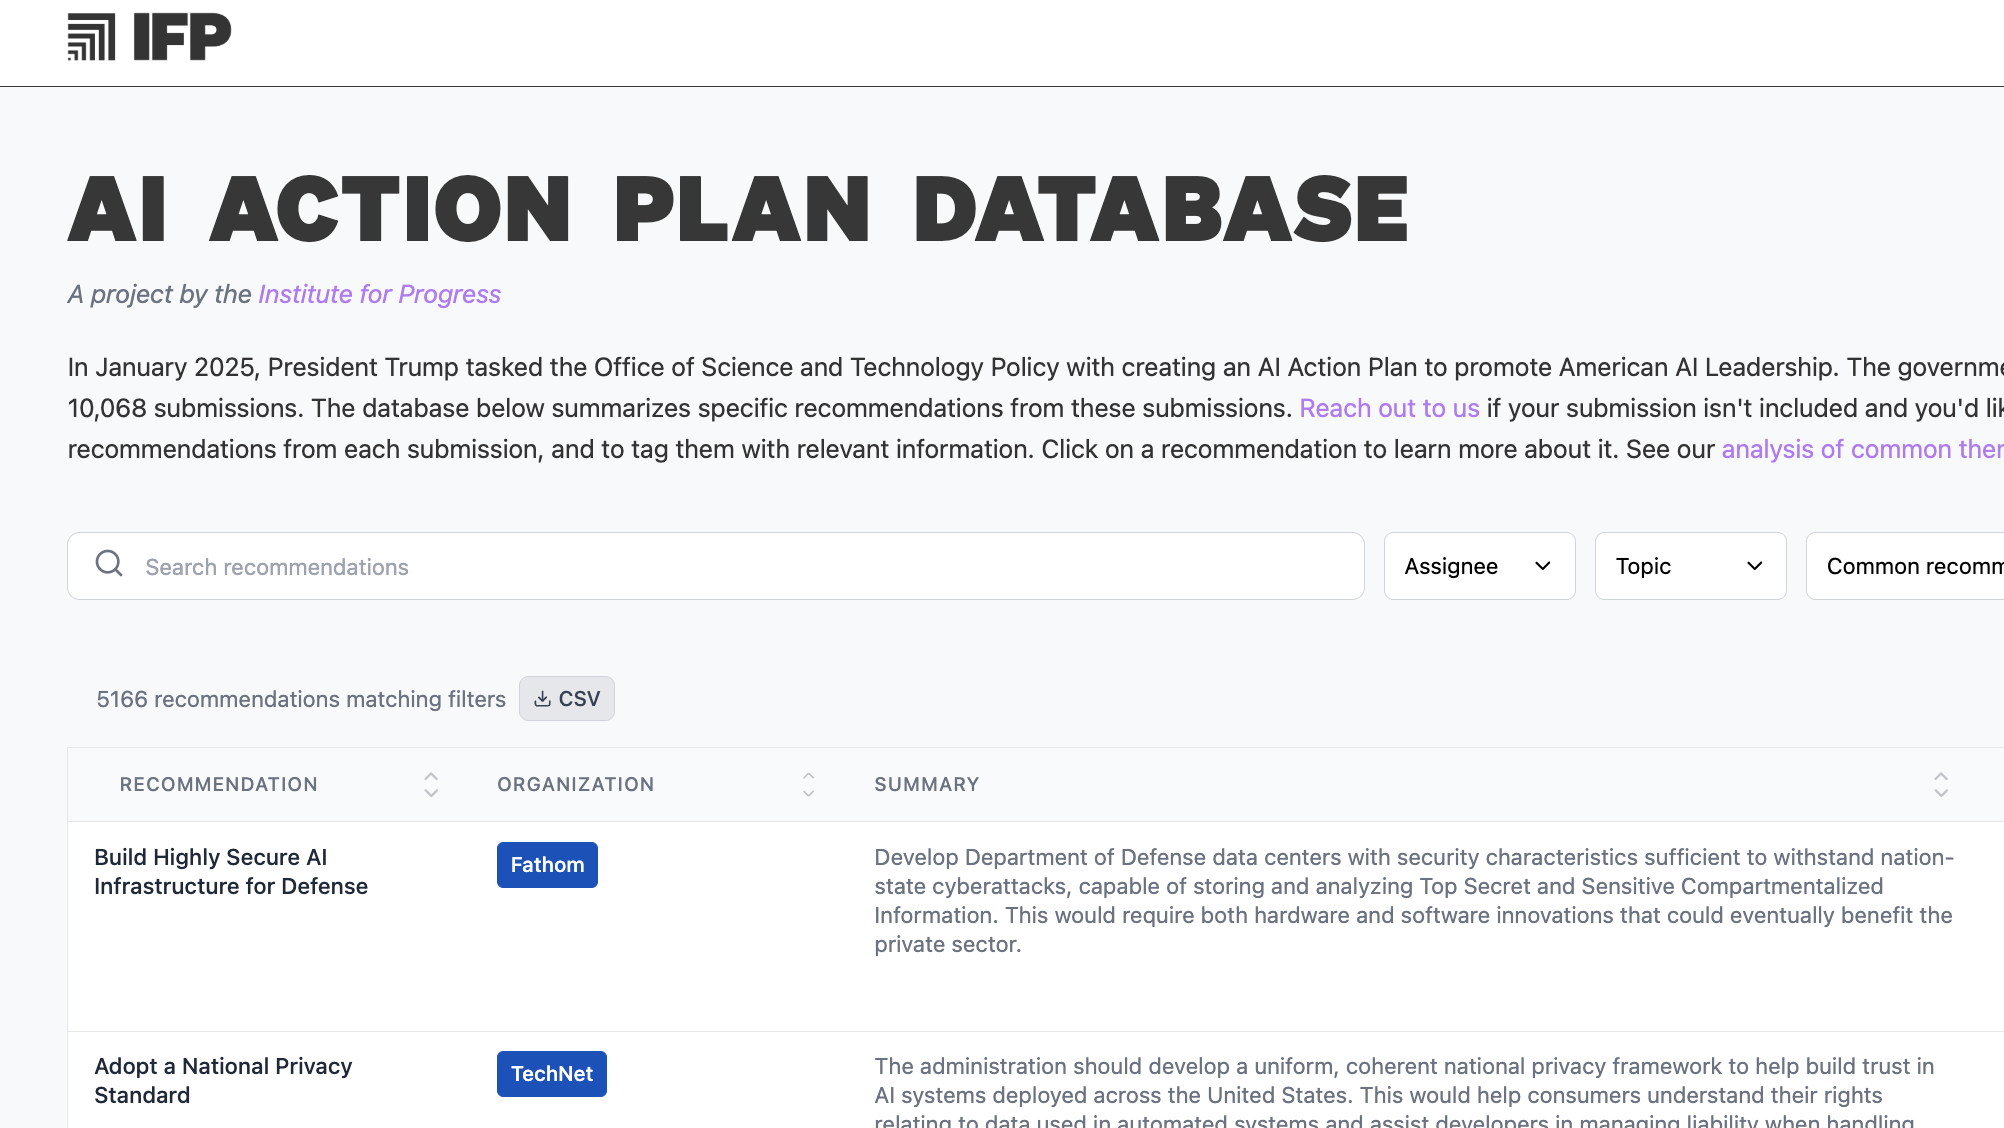Click the search magnifying glass icon
Screen dimensions: 2004x1128
click(109, 564)
